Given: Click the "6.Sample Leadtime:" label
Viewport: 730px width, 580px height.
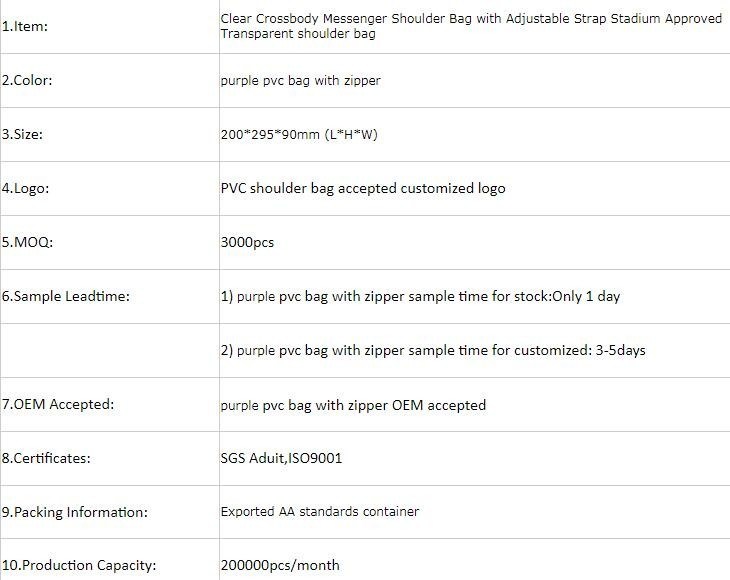Looking at the screenshot, I should (66, 296).
